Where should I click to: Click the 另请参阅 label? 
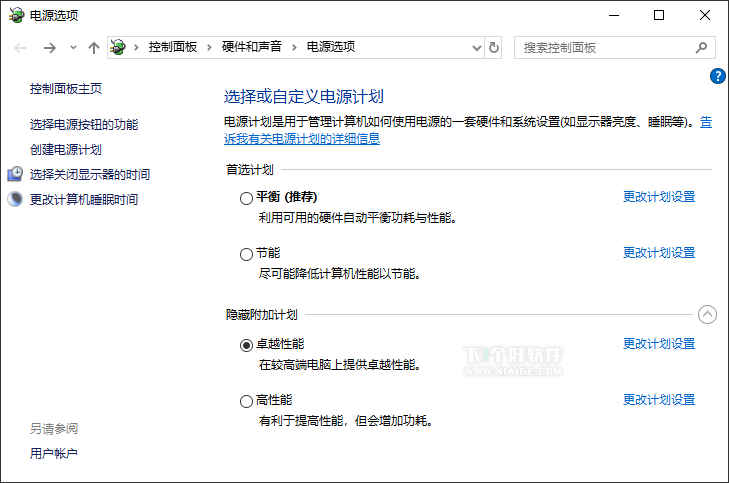coord(53,428)
